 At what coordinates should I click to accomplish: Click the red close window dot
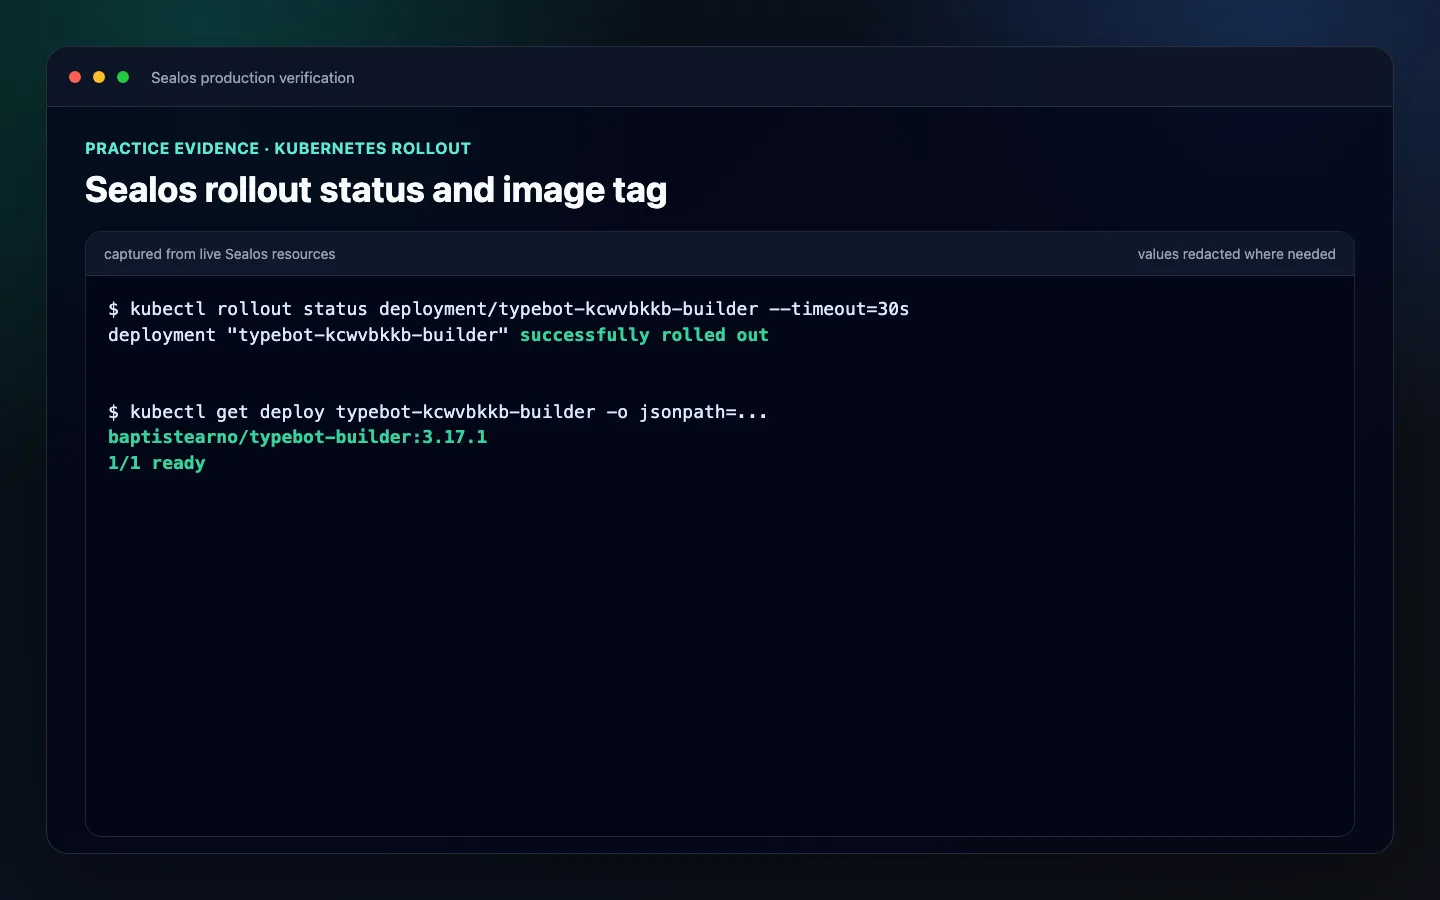pos(75,77)
